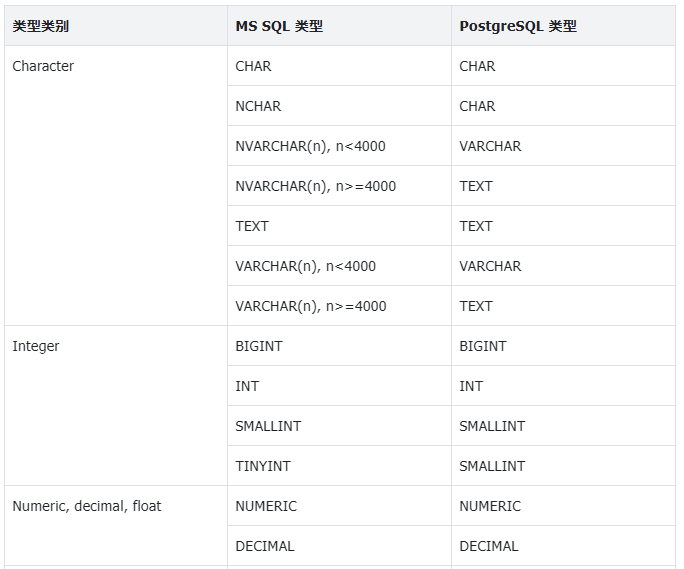Click the NCHAR type cell

258,106
